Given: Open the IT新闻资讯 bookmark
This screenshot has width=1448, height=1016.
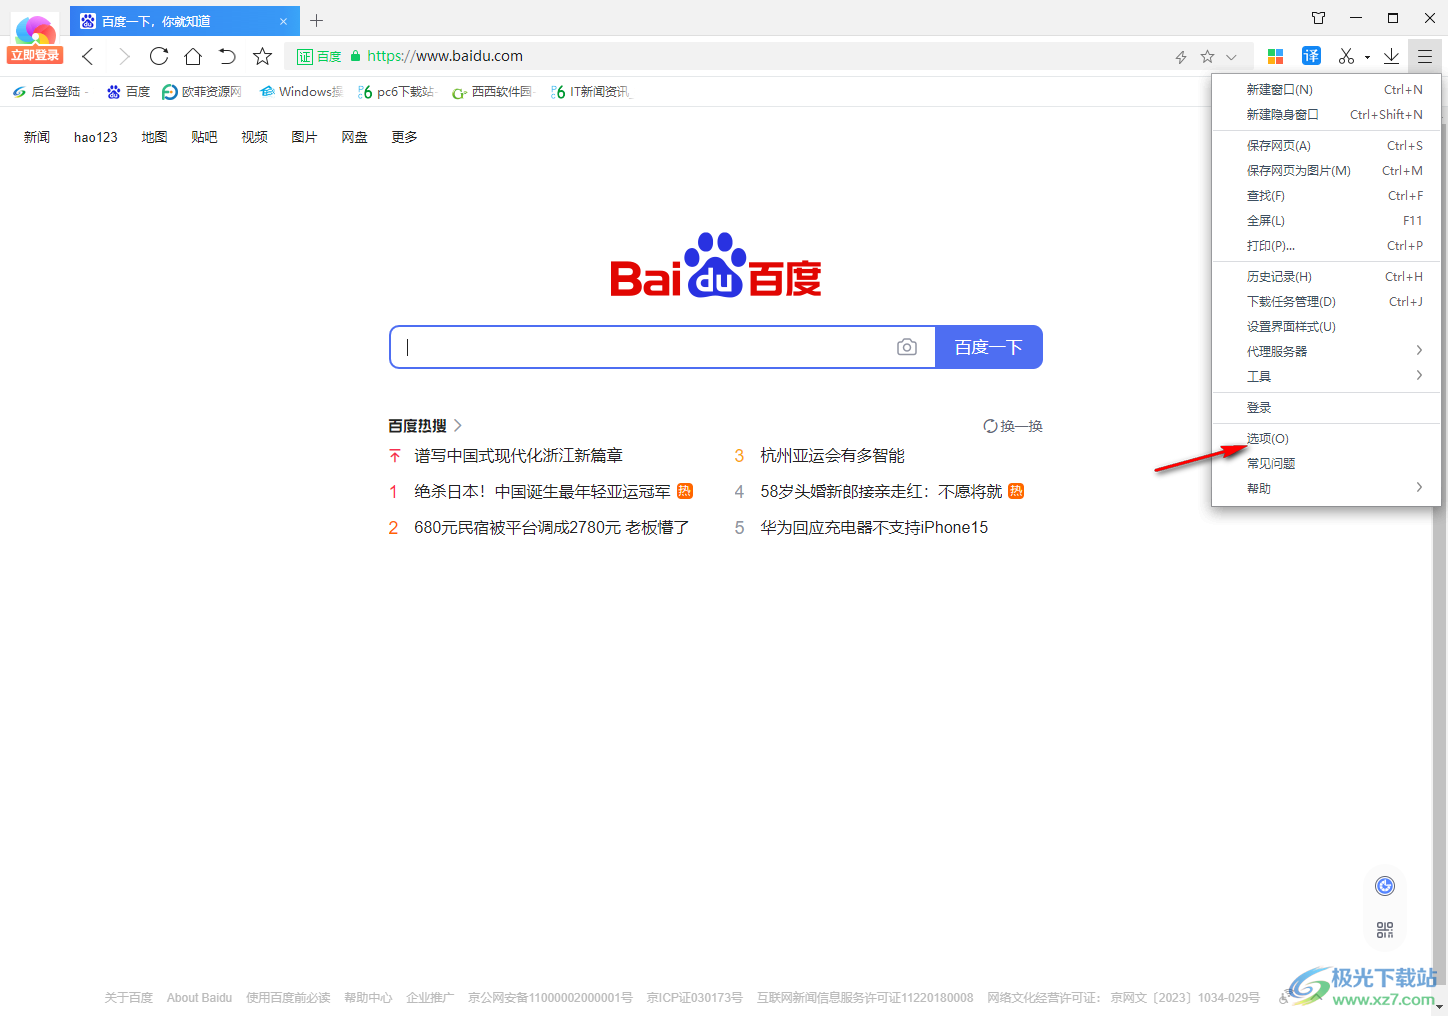Looking at the screenshot, I should pos(591,92).
